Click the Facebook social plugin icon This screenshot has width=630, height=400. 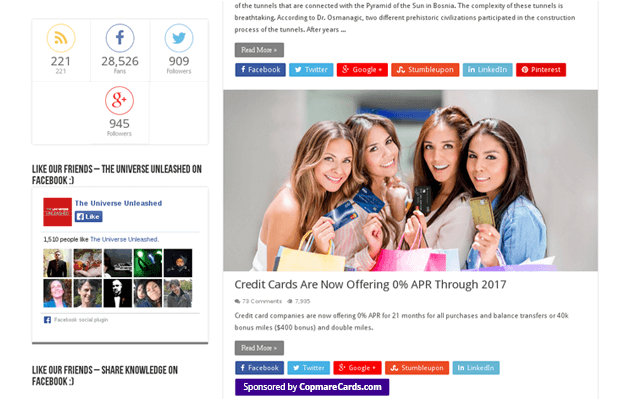pyautogui.click(x=47, y=320)
